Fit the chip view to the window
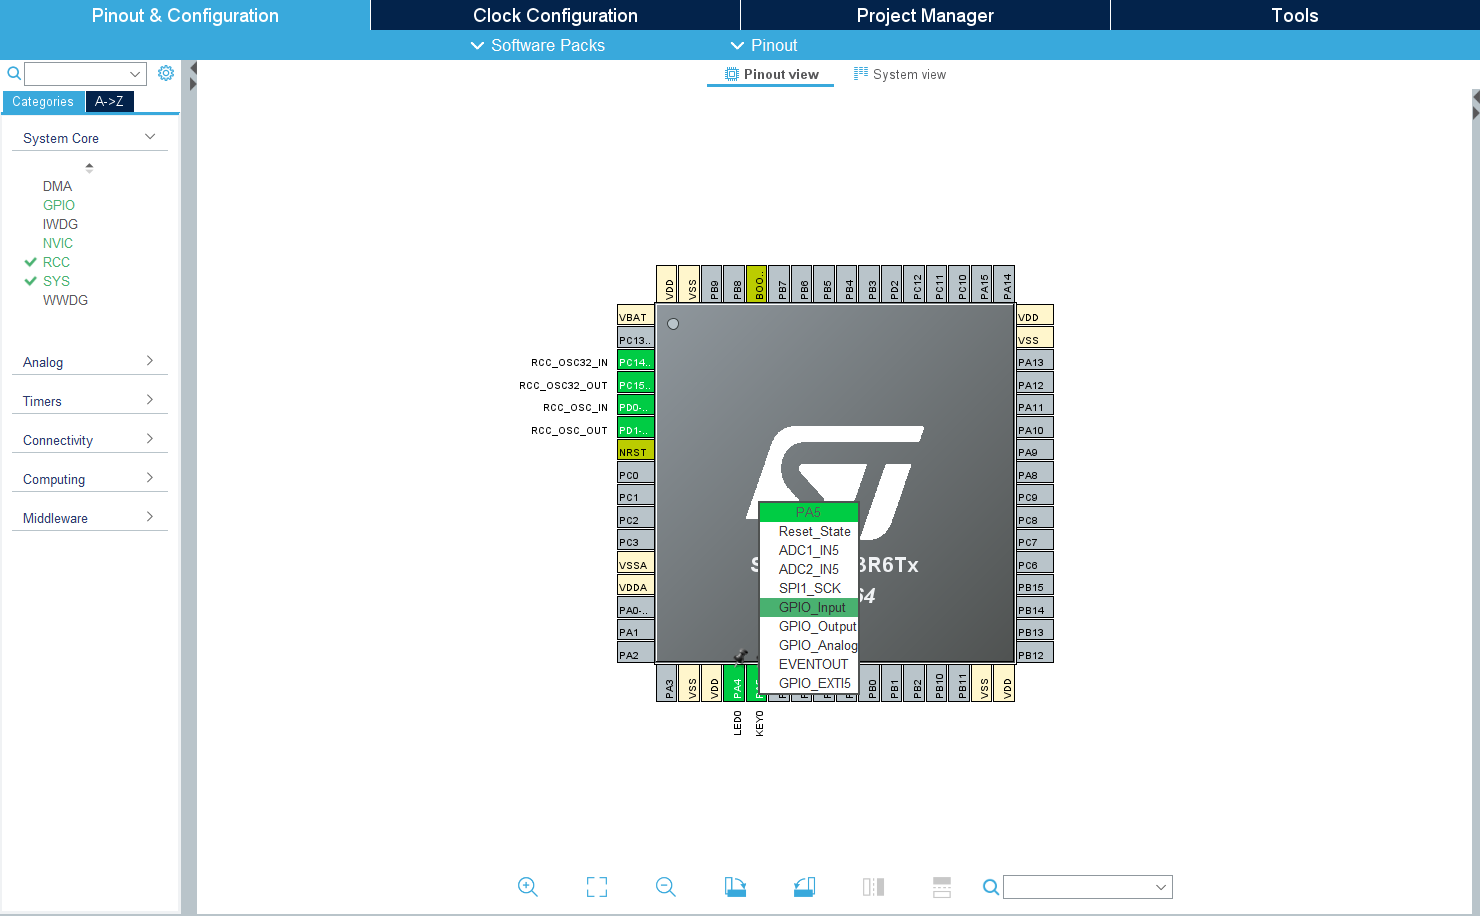Screen dimensions: 1480x916 597,887
